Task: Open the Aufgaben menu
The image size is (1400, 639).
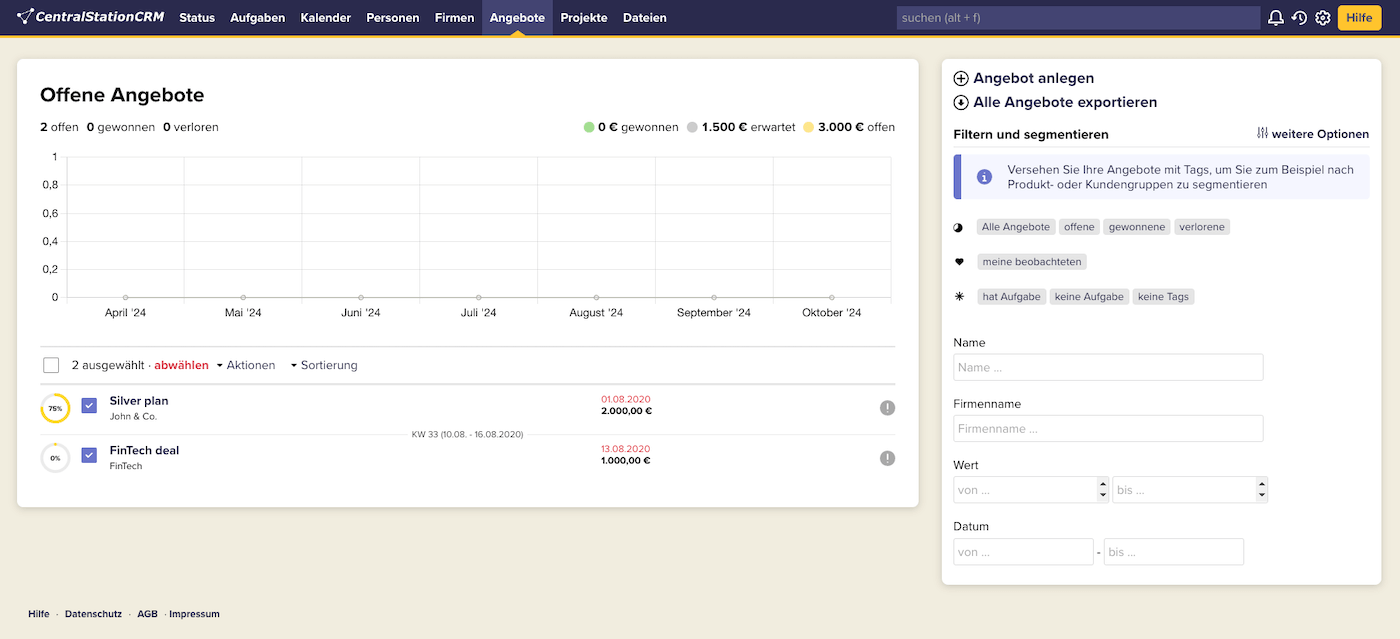Action: [257, 18]
